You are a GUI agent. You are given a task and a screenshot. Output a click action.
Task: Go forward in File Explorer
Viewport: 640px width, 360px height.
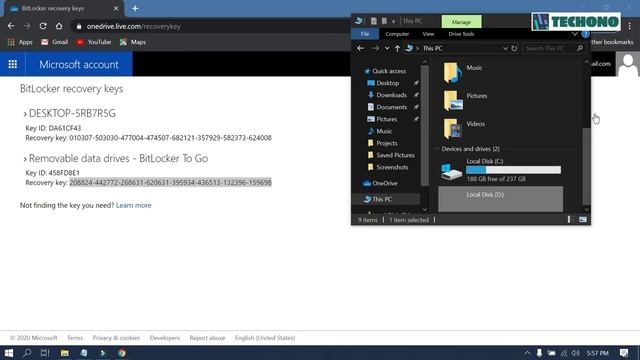375,48
